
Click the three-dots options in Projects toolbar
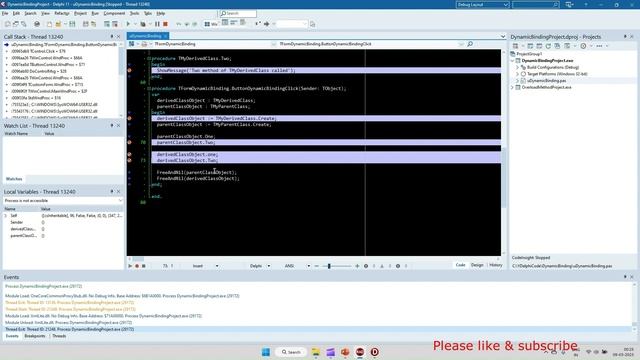tap(599, 46)
